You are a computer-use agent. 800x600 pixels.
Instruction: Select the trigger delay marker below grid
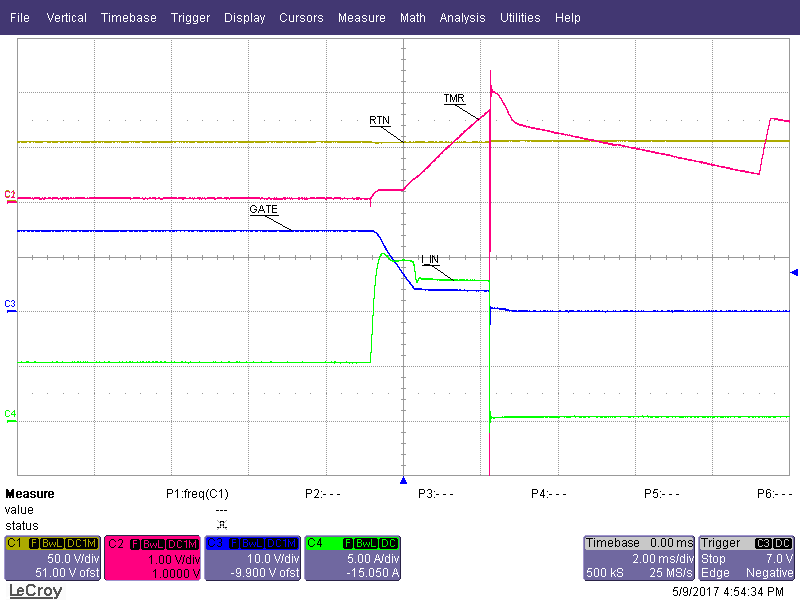click(x=404, y=481)
